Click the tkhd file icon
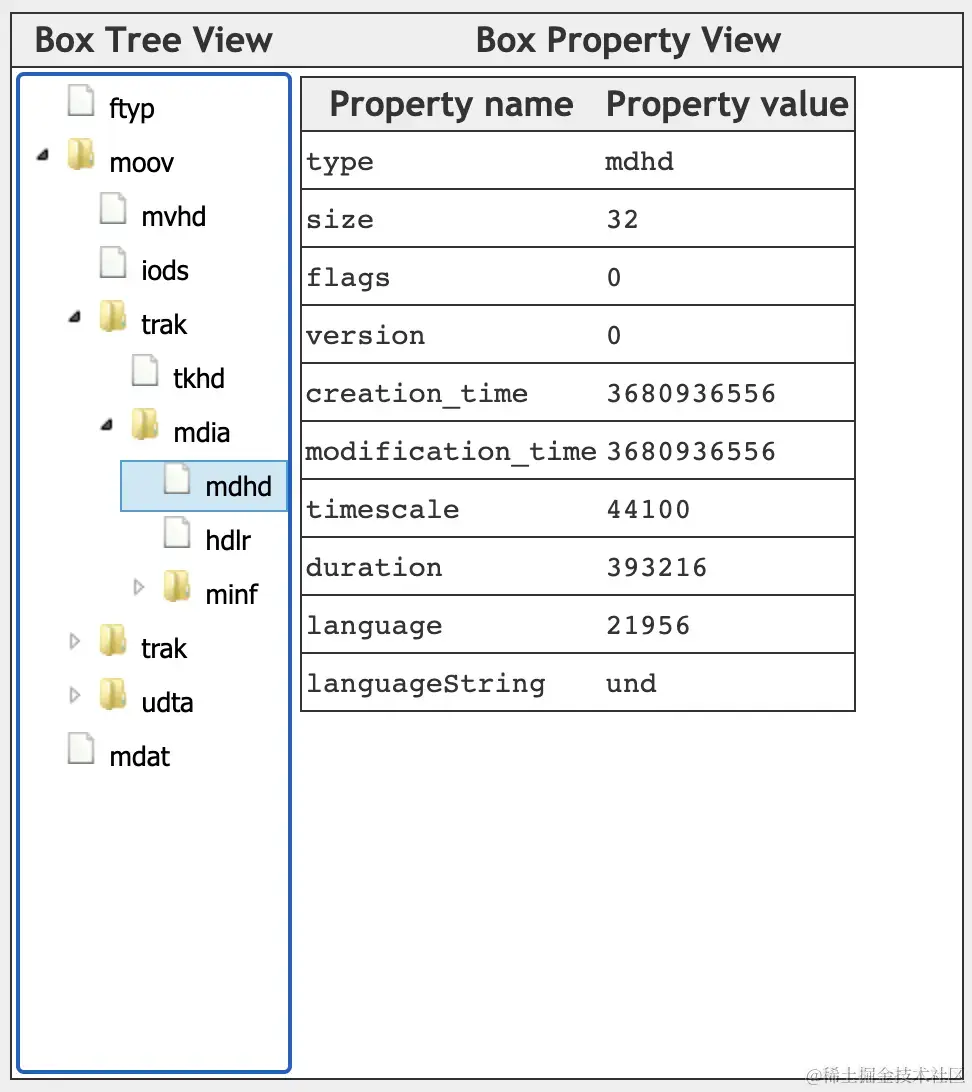Screen dimensions: 972x1092 pyautogui.click(x=145, y=370)
